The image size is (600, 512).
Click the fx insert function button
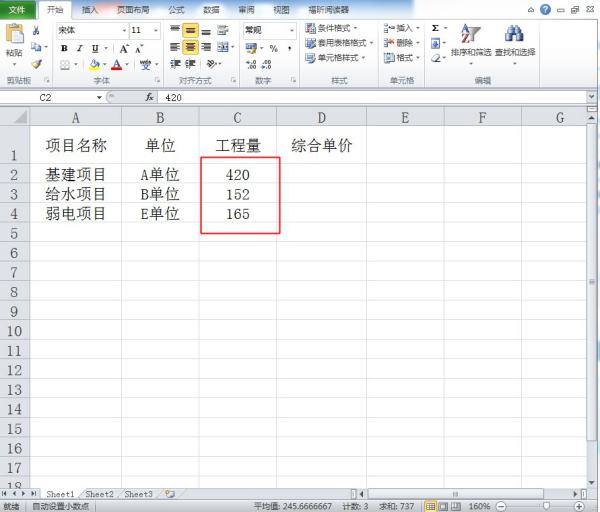point(149,98)
